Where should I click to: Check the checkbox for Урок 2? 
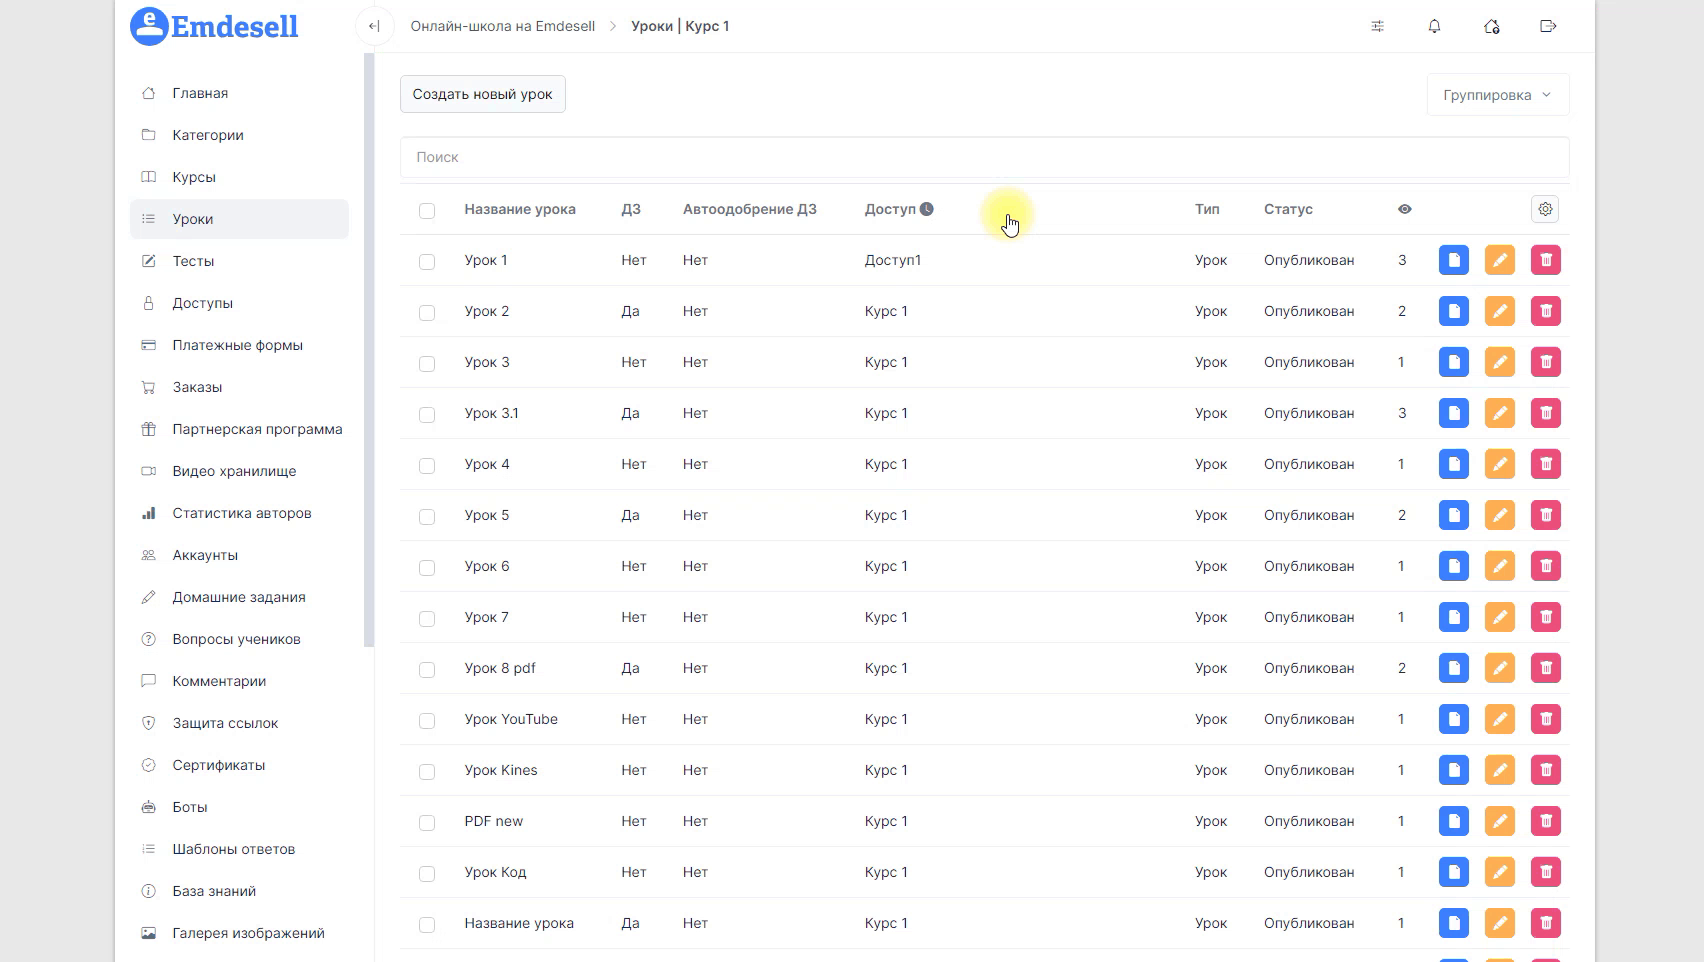click(427, 312)
